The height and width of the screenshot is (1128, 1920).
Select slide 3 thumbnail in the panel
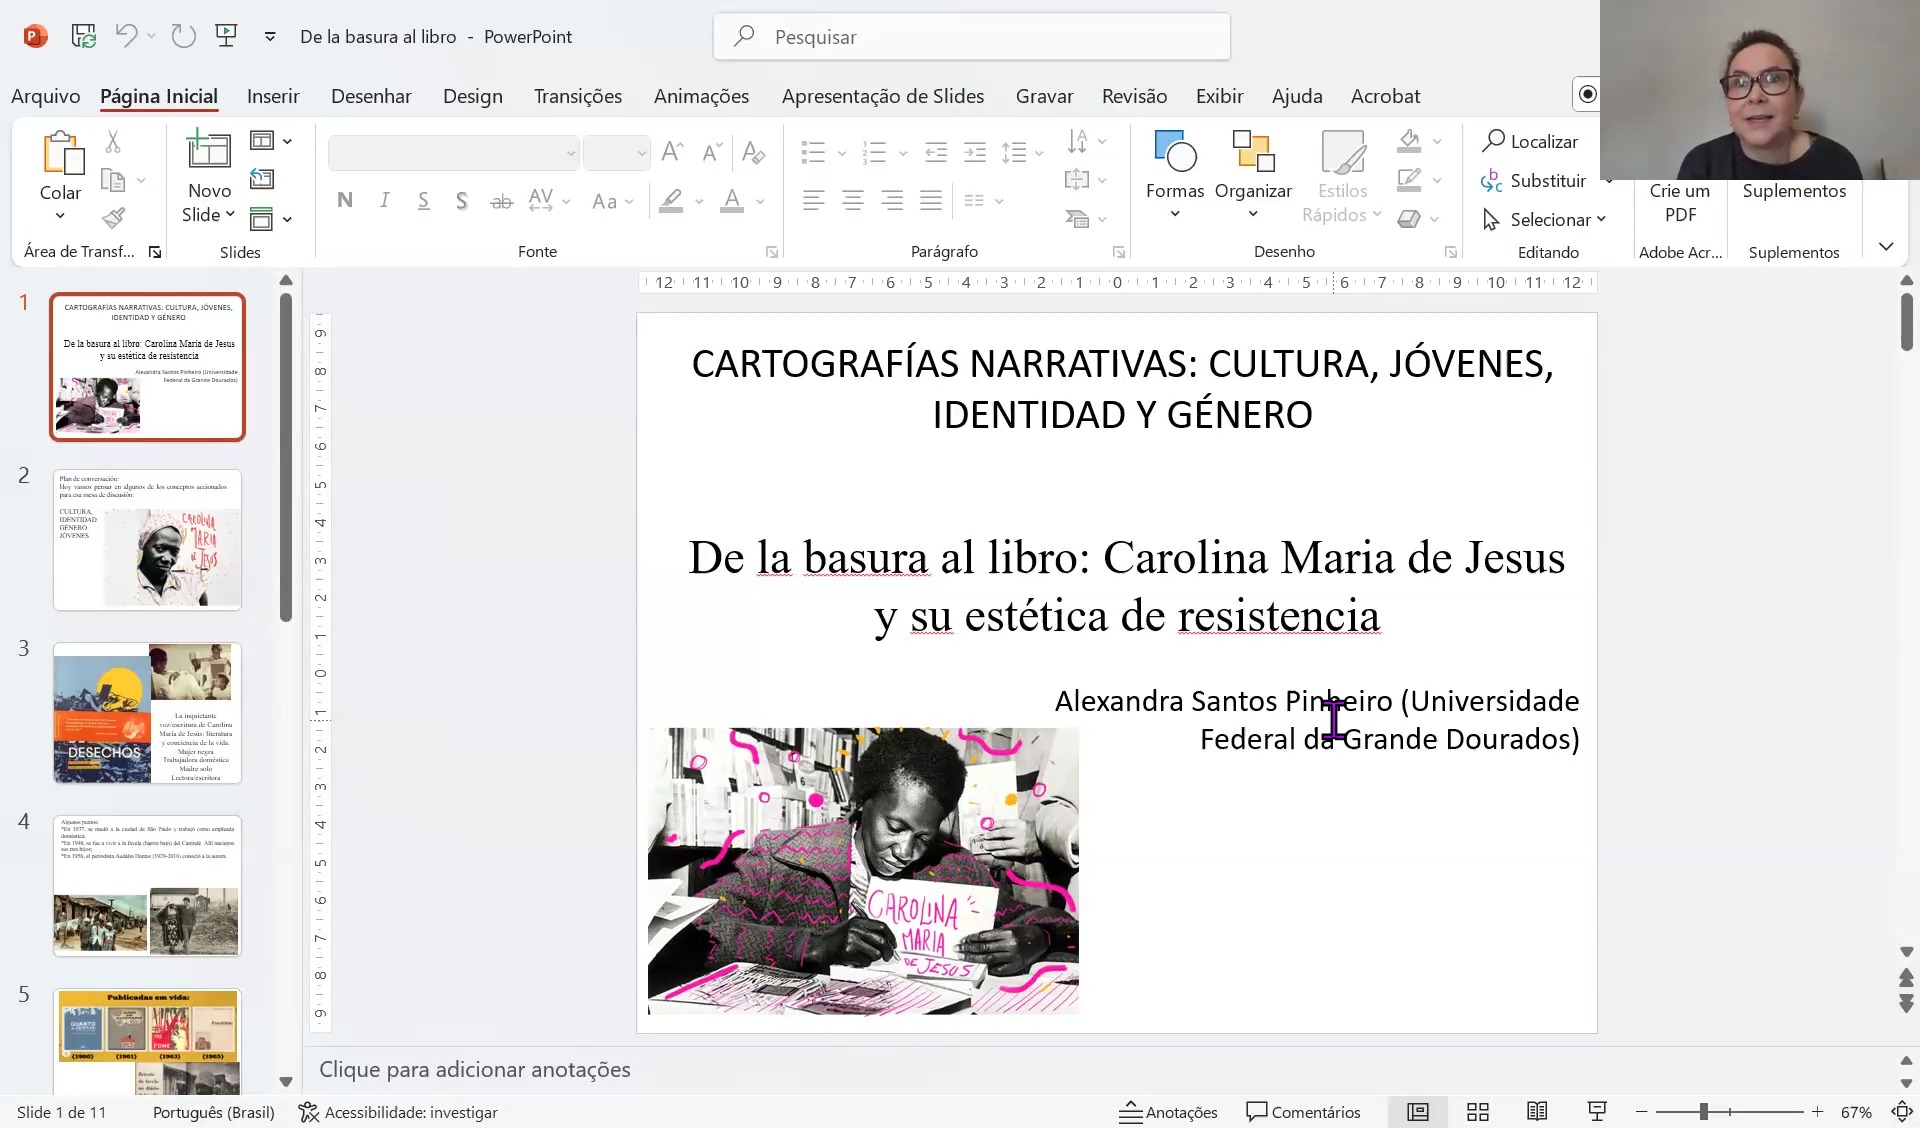click(x=147, y=712)
